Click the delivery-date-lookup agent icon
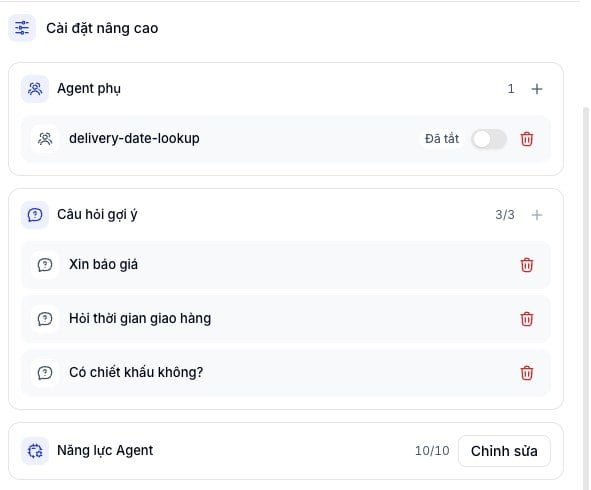The width and height of the screenshot is (591, 490). (x=45, y=139)
